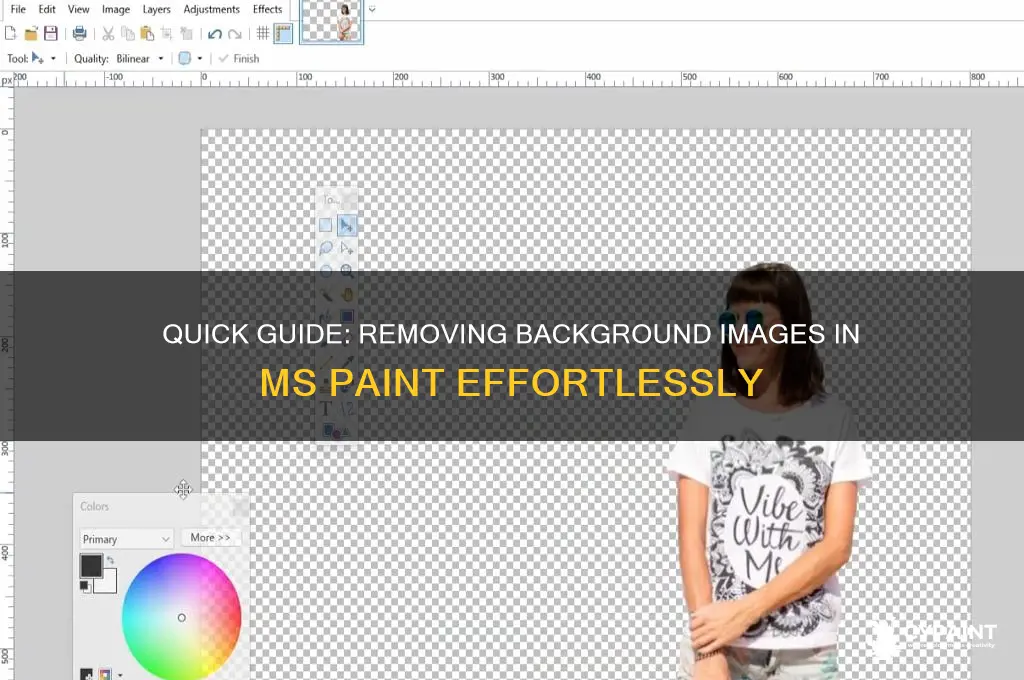This screenshot has height=680, width=1024.
Task: Select the secondary white color swatch
Action: (x=108, y=583)
